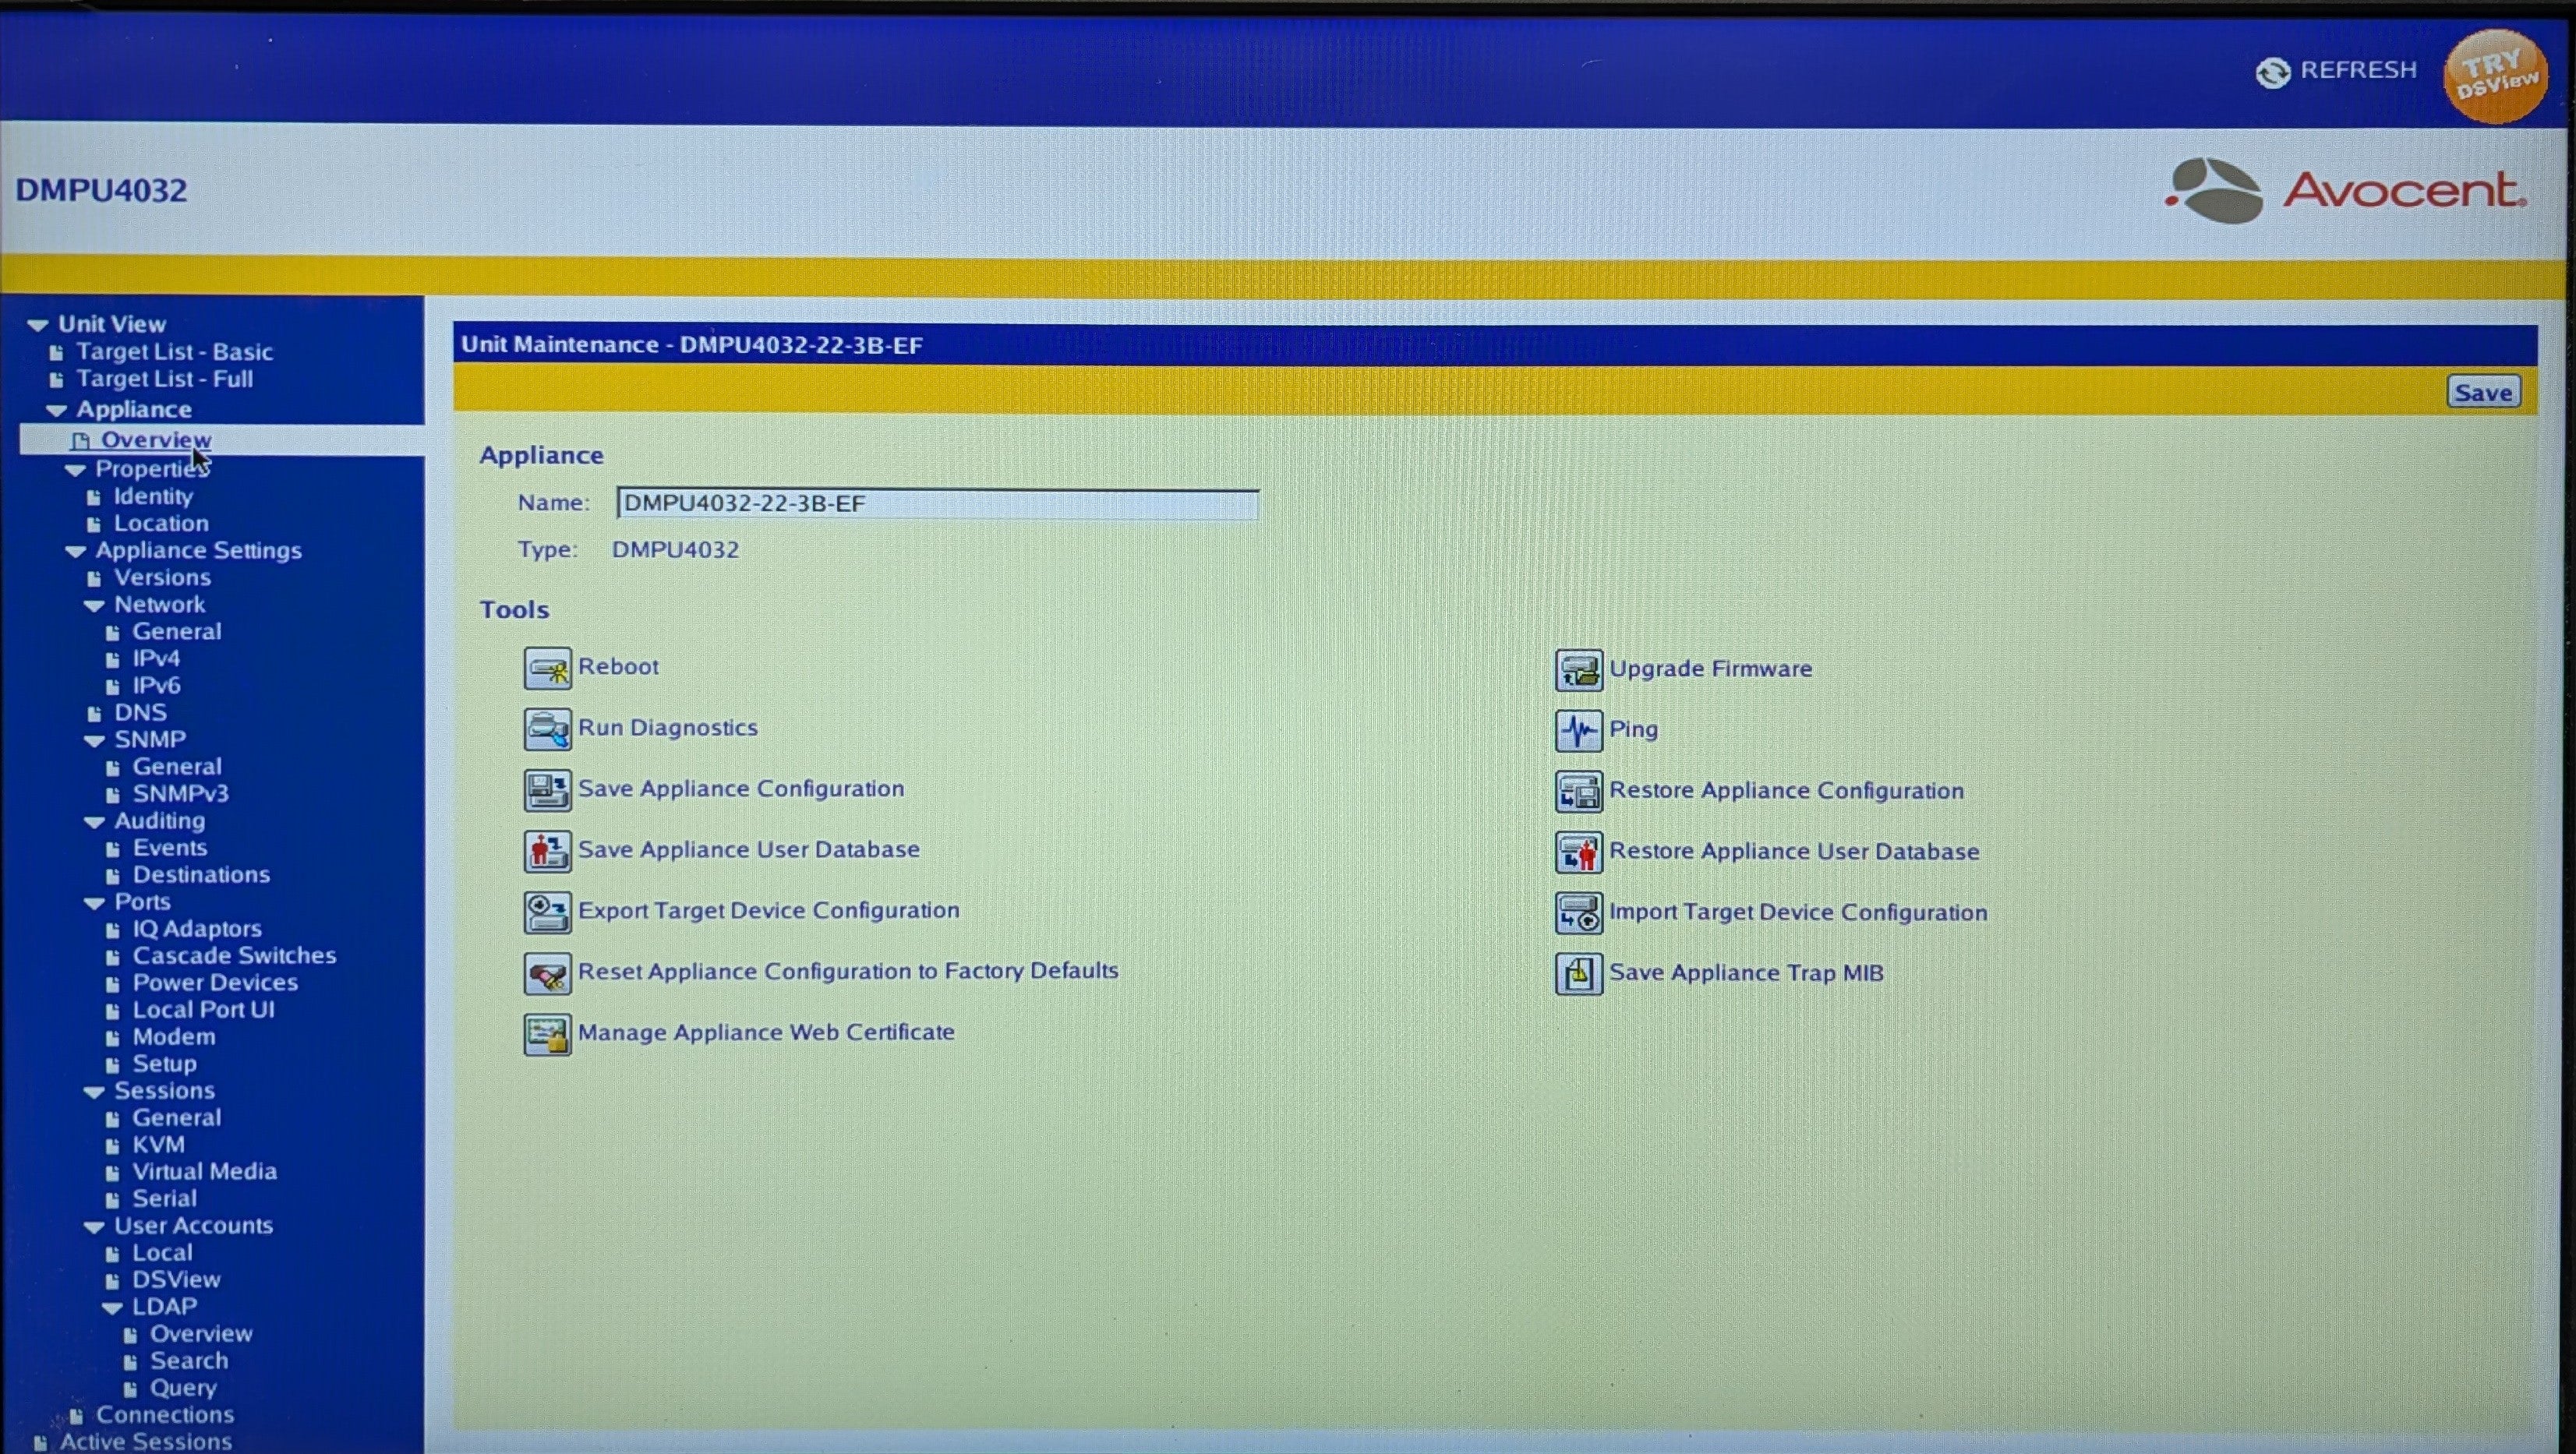The height and width of the screenshot is (1454, 2576).
Task: Open the Modem settings page
Action: (174, 1036)
